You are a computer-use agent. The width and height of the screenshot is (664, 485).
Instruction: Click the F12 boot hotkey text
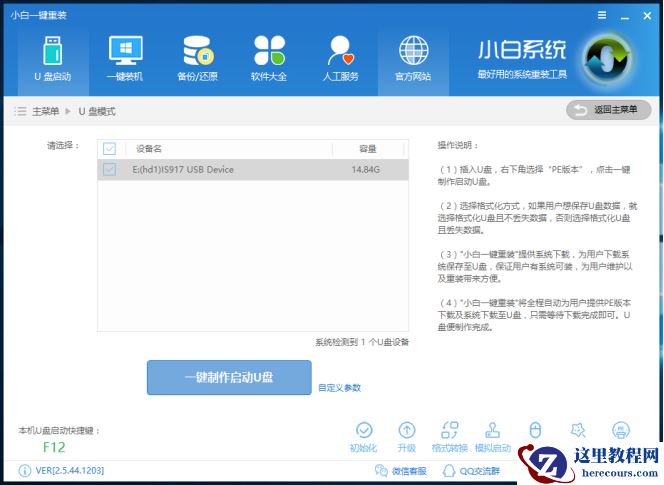[x=54, y=447]
